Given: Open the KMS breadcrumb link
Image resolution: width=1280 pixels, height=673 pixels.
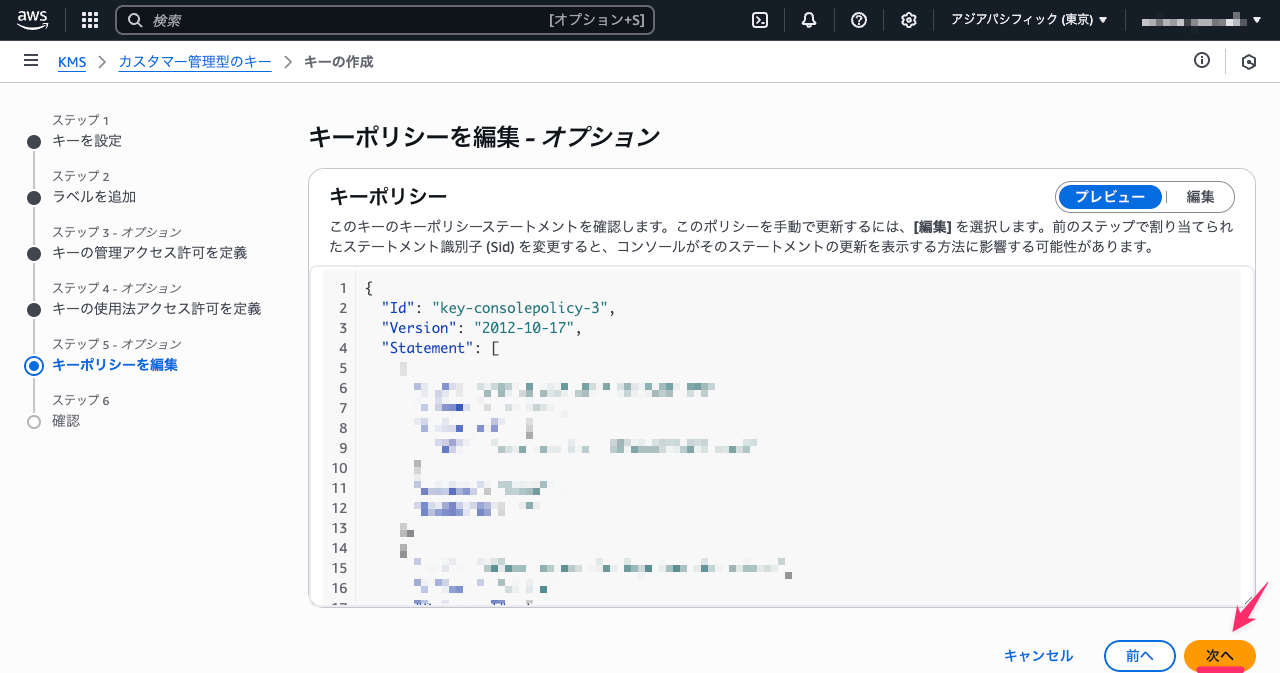Looking at the screenshot, I should 72,62.
